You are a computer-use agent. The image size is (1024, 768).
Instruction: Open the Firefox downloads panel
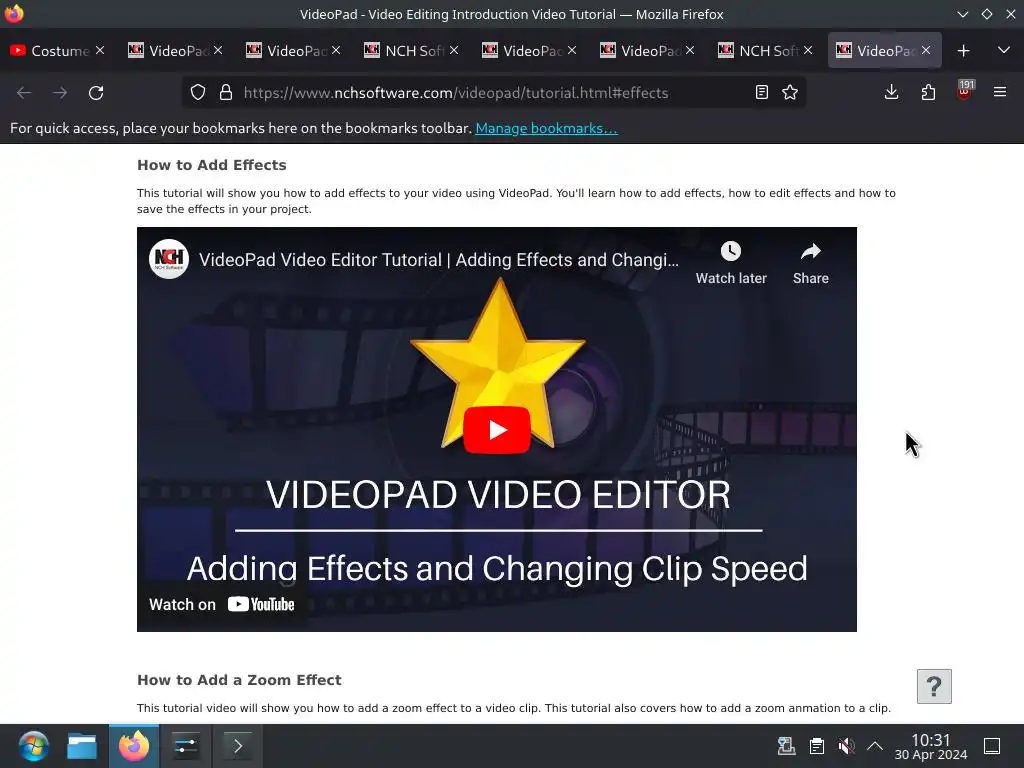click(x=891, y=92)
